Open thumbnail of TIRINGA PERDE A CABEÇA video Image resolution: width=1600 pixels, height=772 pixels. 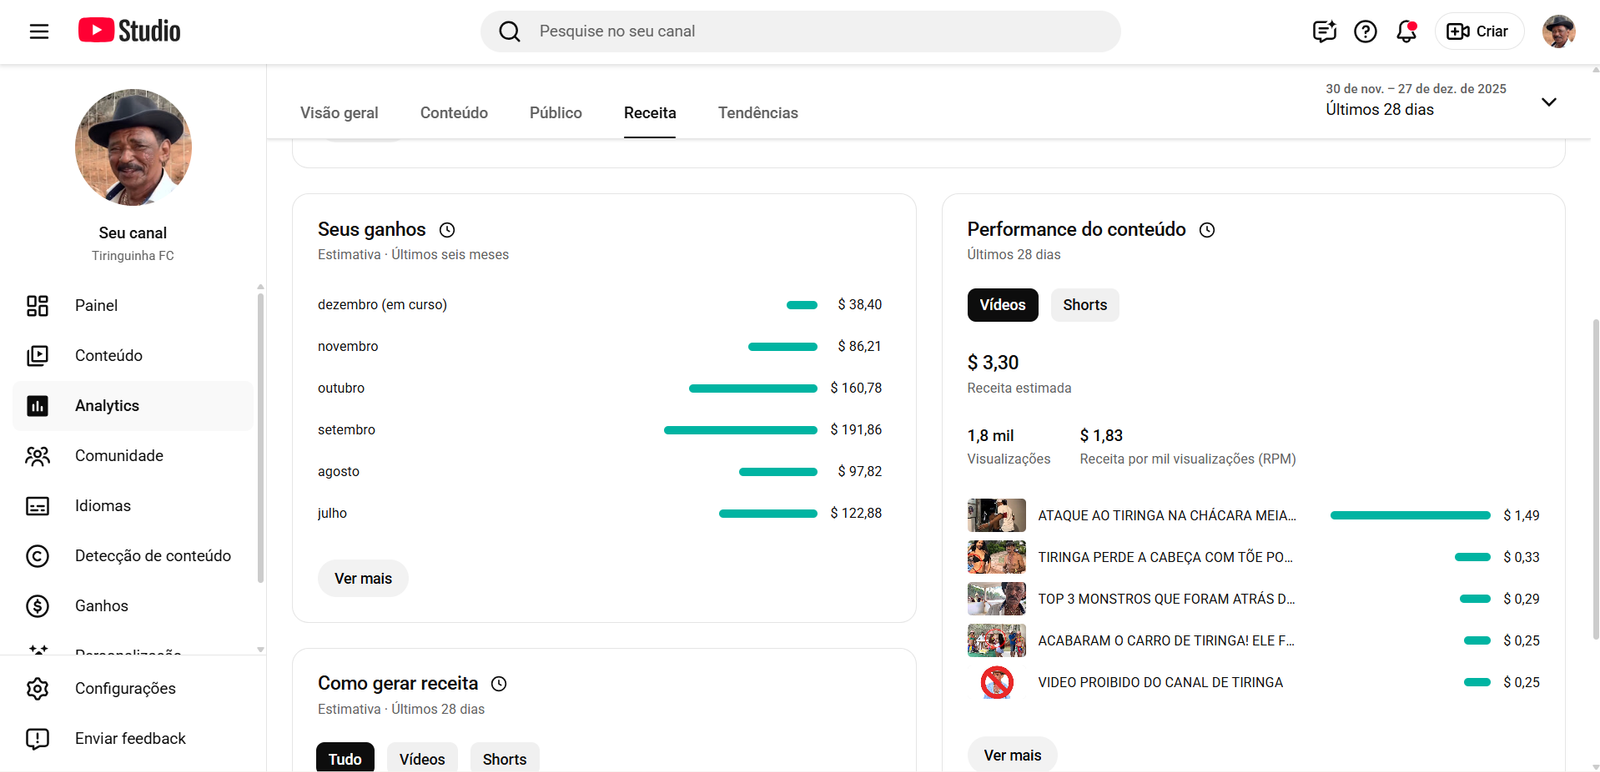point(997,557)
